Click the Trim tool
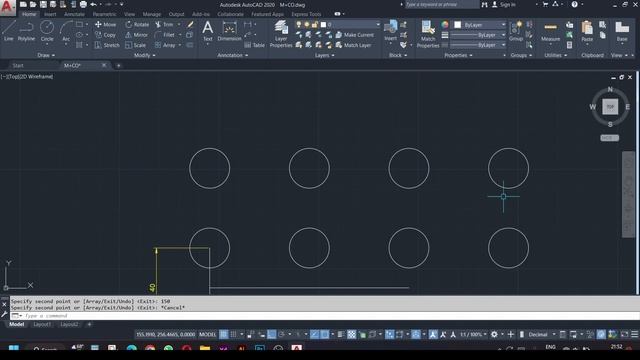This screenshot has height=360, width=640. (164, 24)
